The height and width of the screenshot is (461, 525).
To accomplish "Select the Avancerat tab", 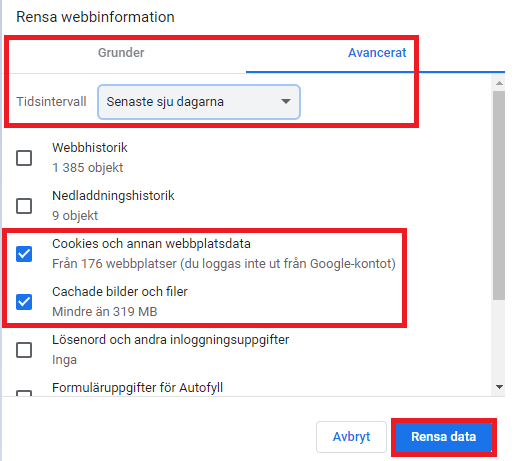I will point(377,53).
